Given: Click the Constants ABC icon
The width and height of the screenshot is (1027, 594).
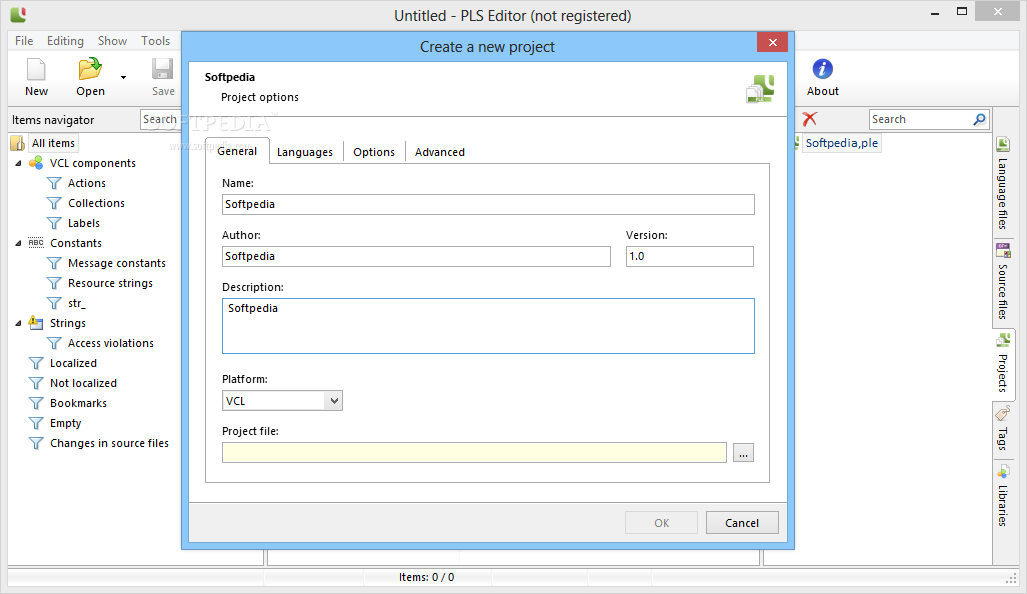Looking at the screenshot, I should point(36,242).
